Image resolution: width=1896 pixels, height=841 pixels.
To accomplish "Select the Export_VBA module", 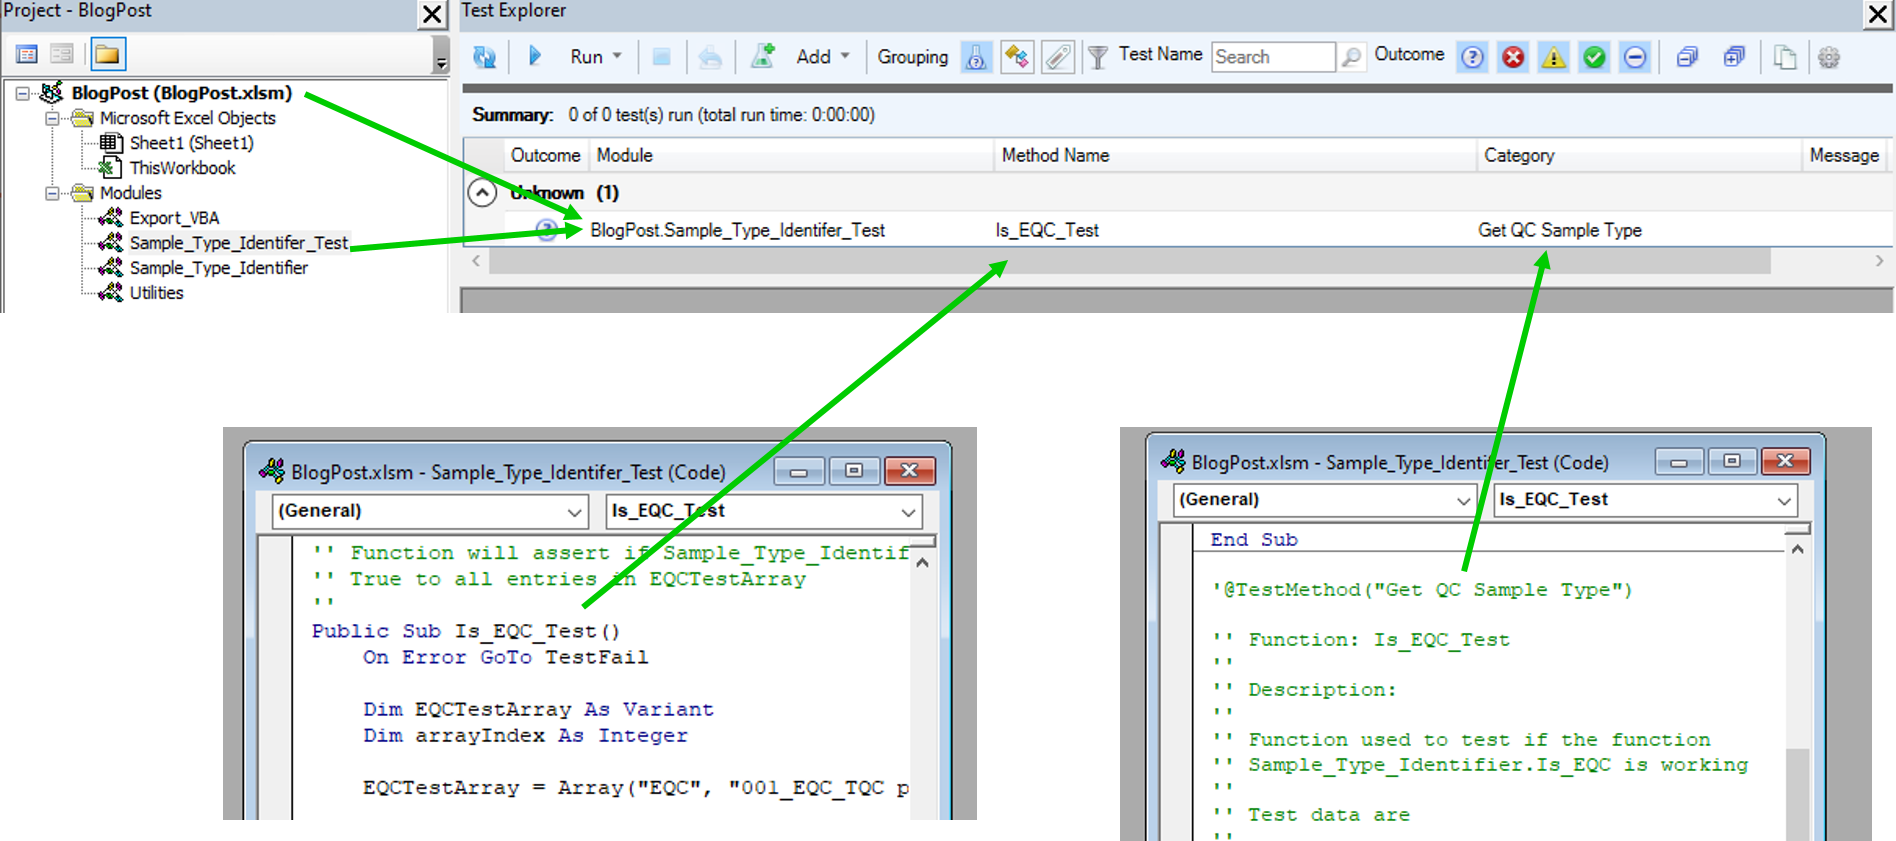I will pos(174,218).
